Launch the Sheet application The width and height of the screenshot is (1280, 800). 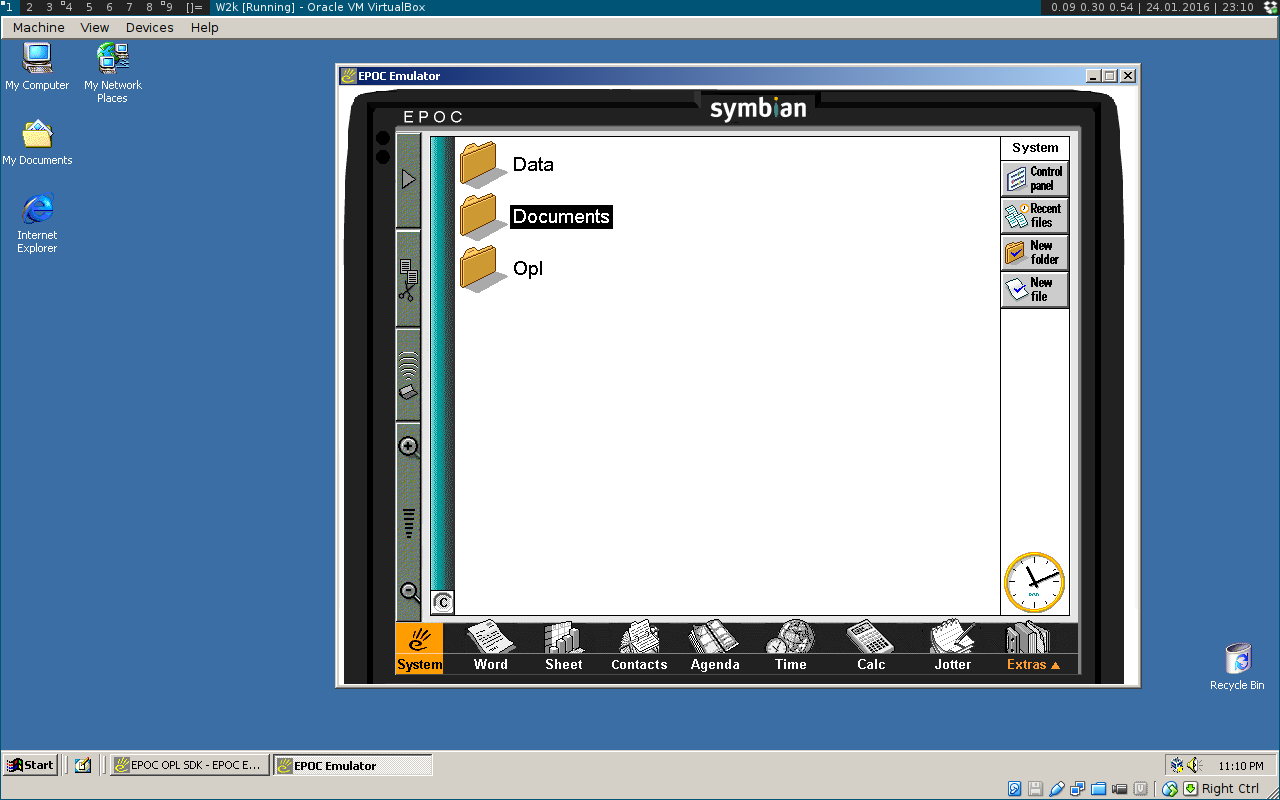(x=563, y=646)
